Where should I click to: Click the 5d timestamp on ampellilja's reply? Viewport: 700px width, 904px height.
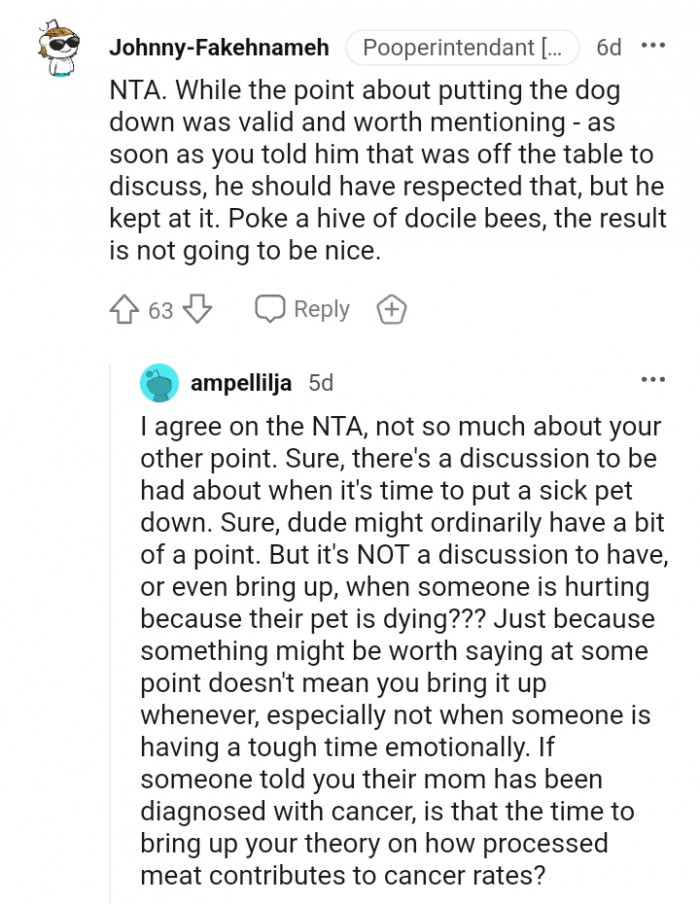320,382
